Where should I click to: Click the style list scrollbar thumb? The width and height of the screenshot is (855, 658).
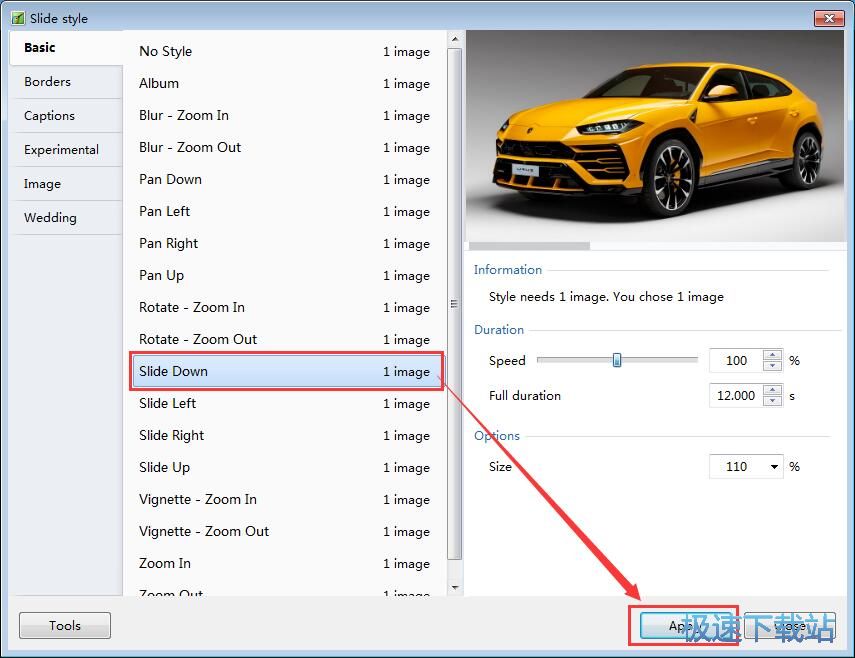point(455,304)
